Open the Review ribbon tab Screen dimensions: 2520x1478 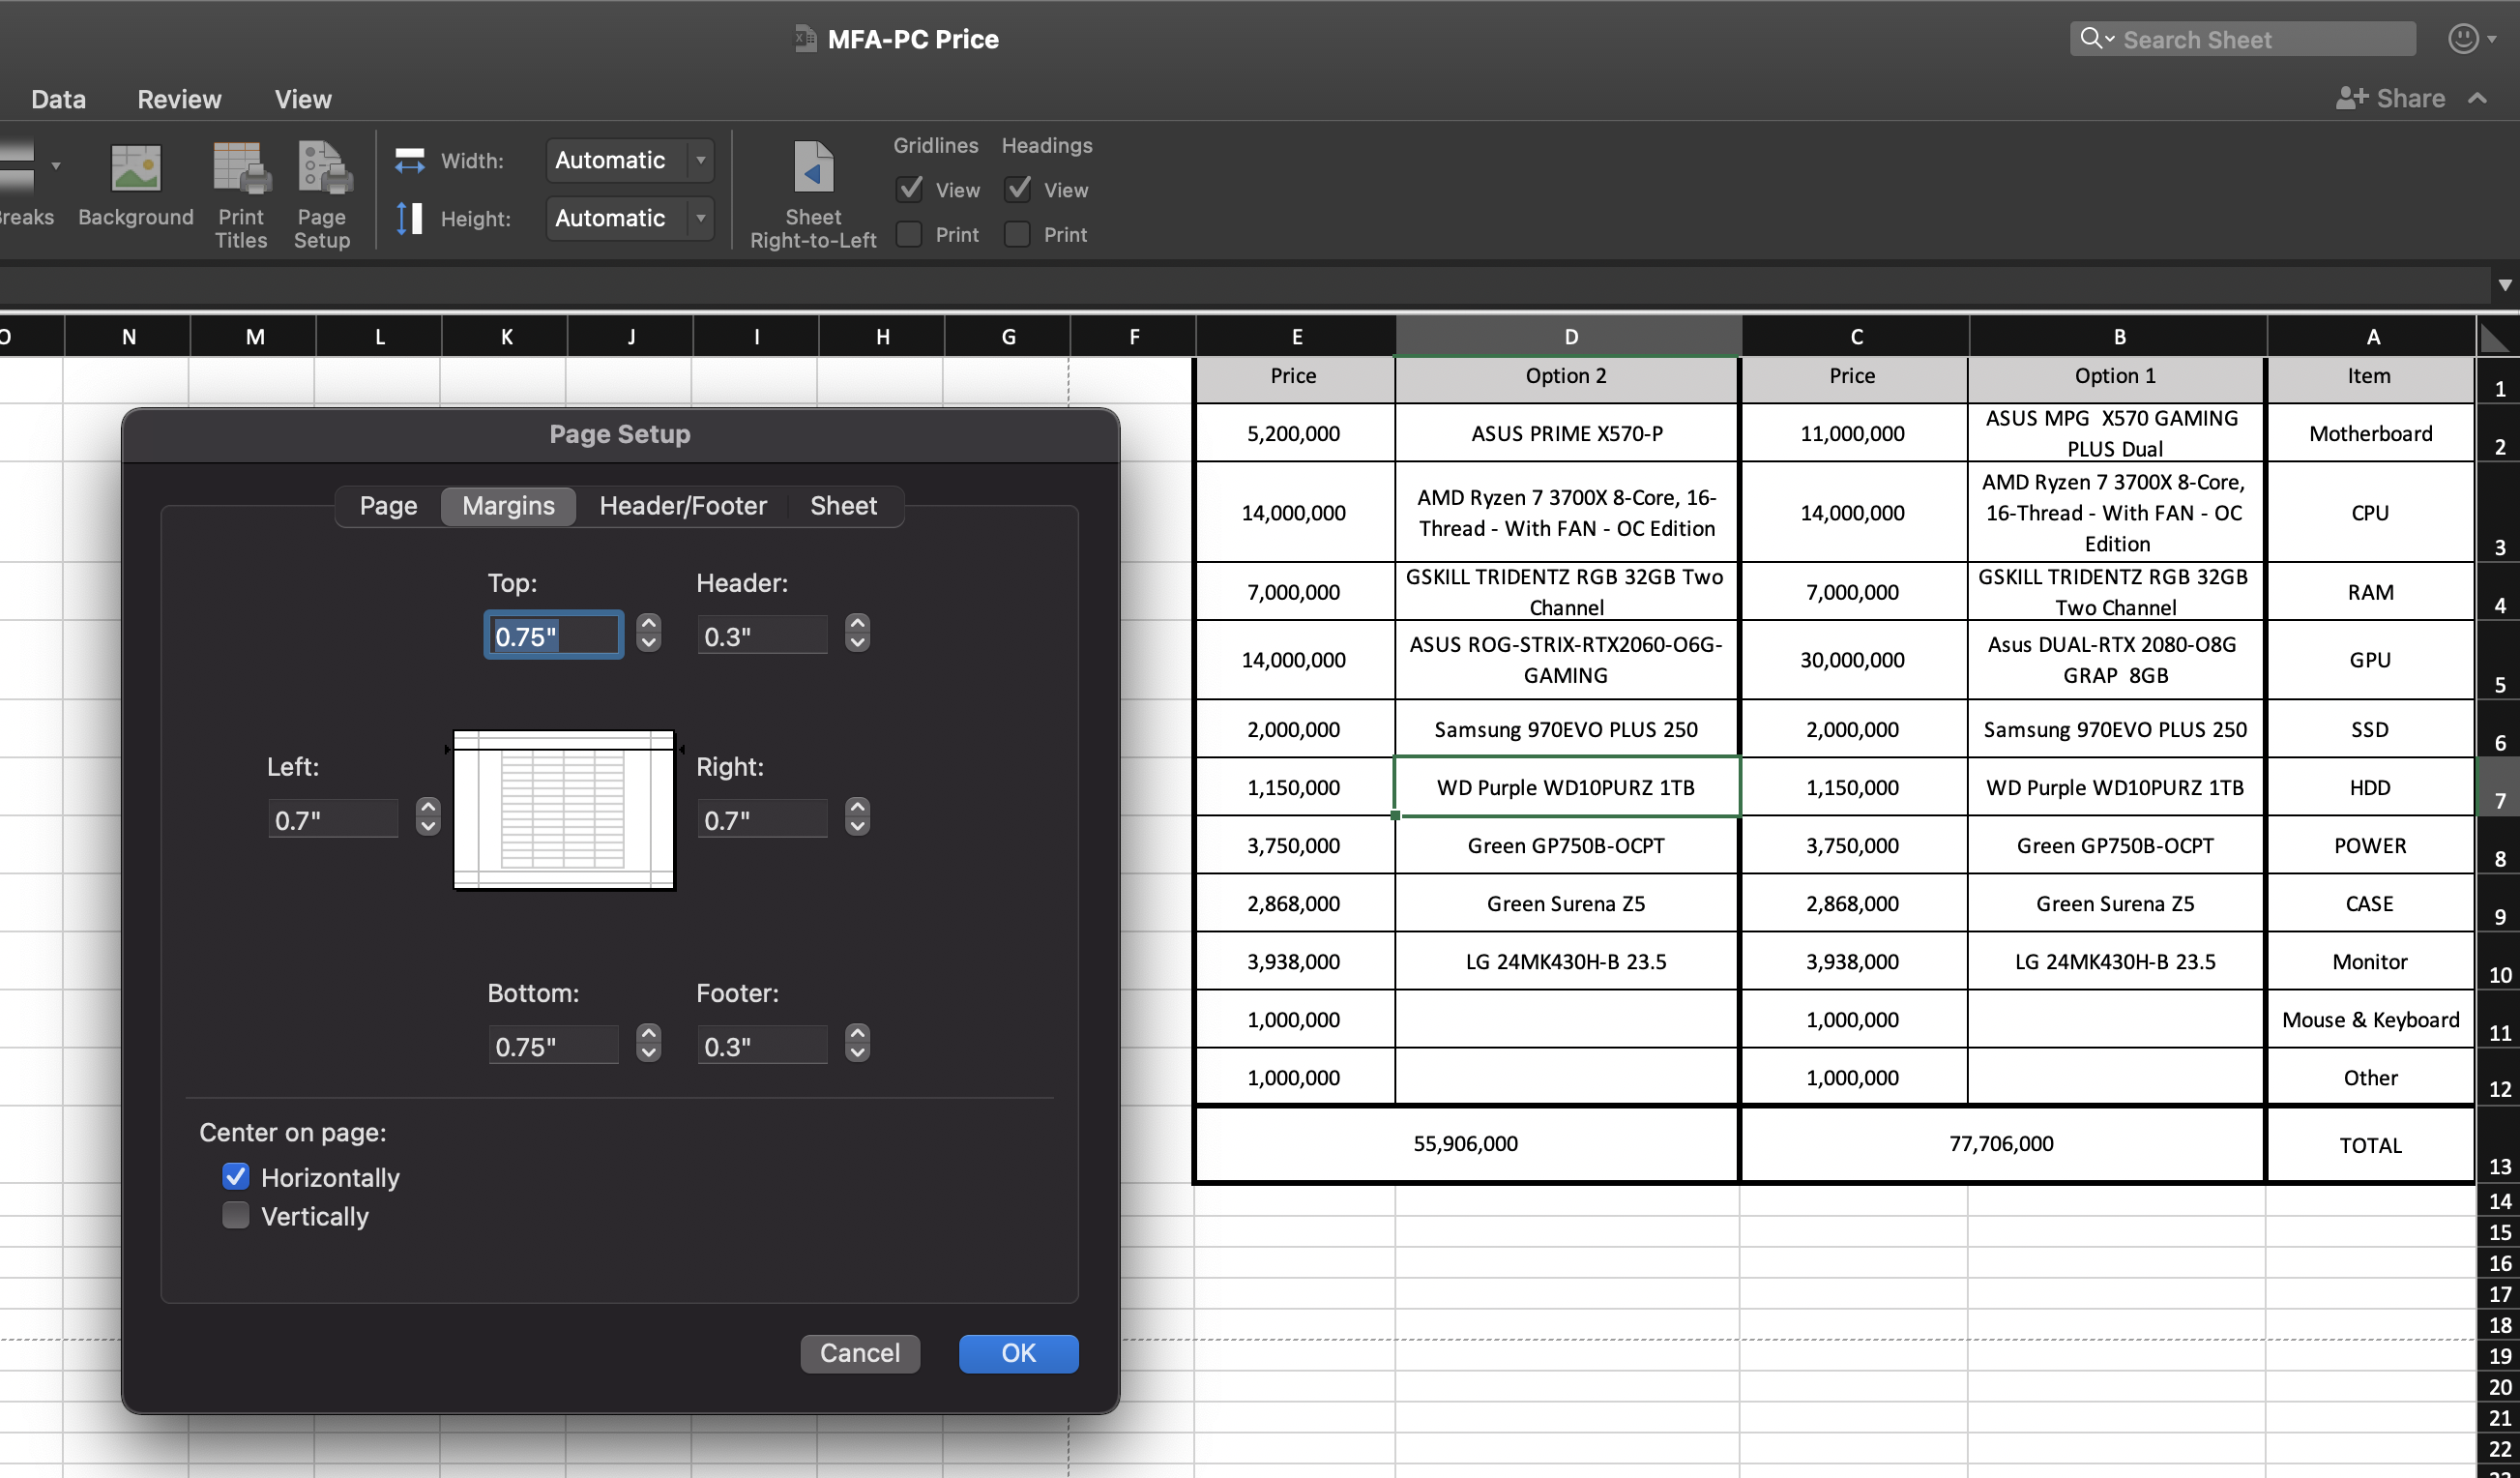click(x=179, y=99)
